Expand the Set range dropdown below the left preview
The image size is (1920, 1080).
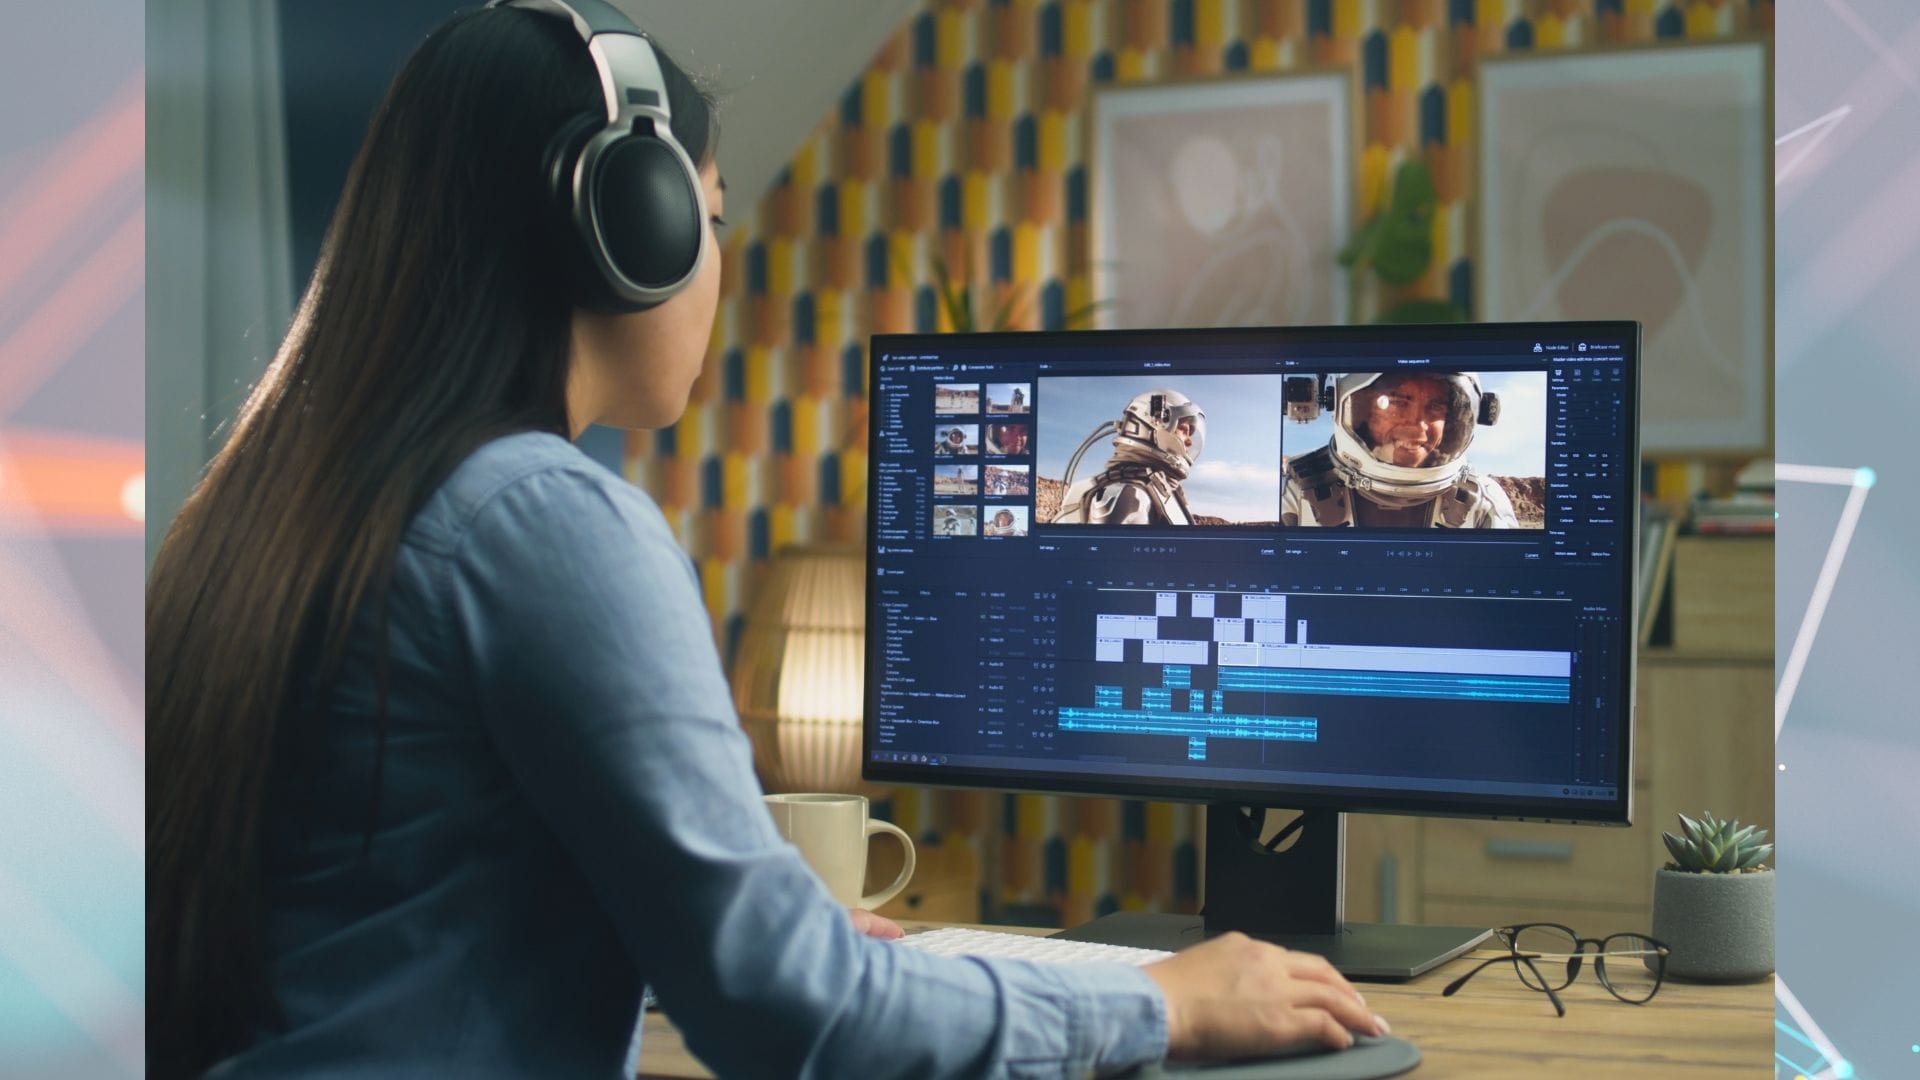pos(1049,548)
